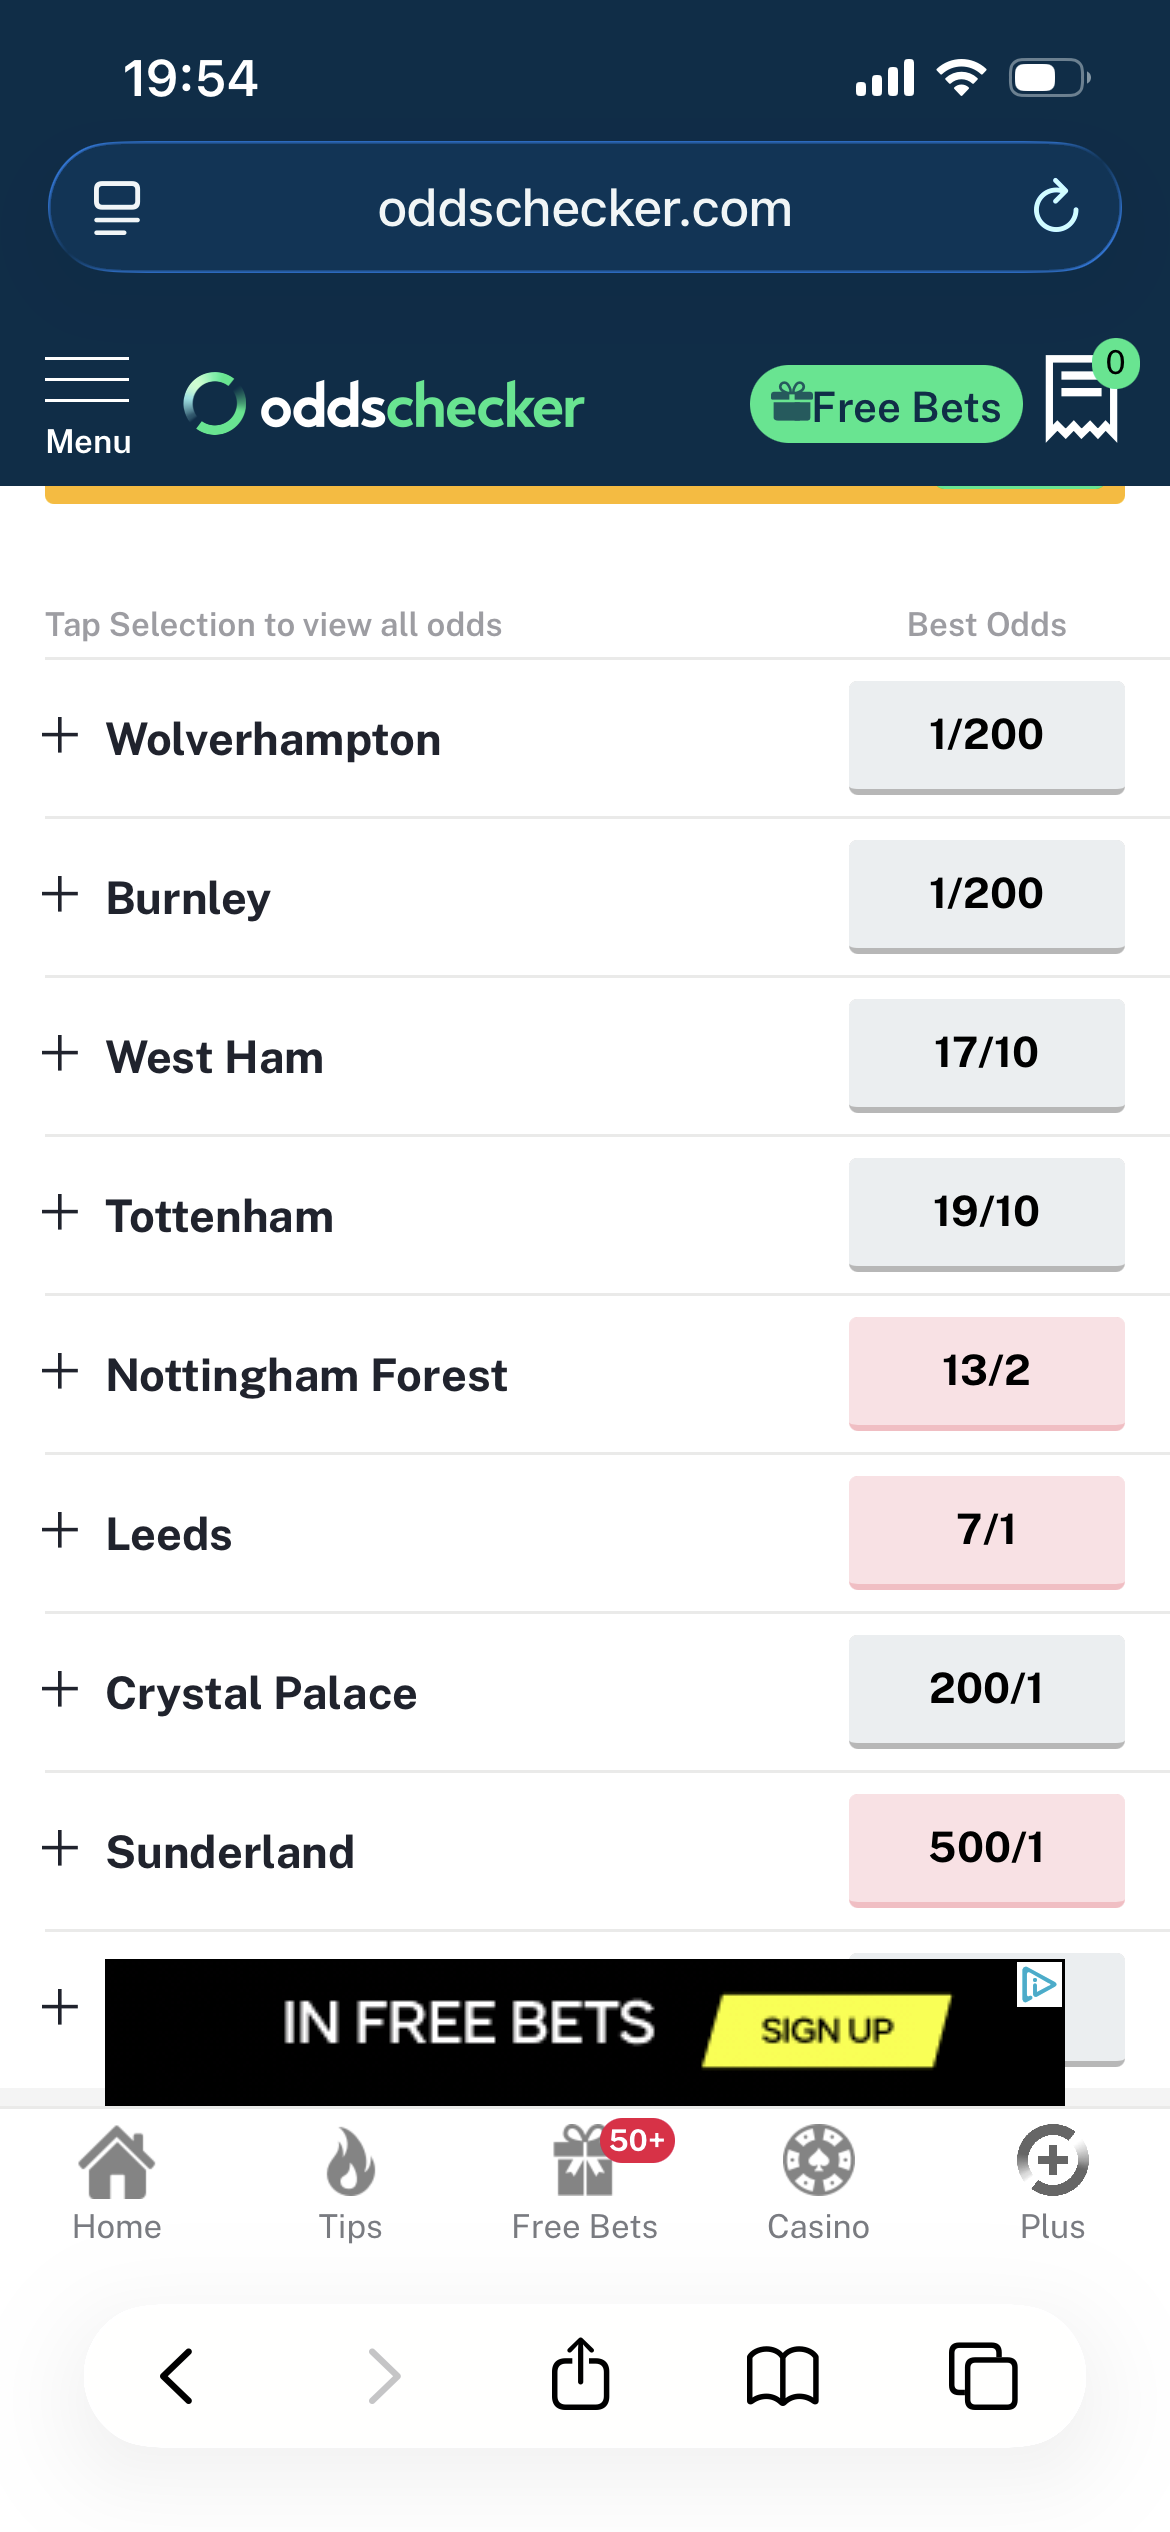Go back using Safari back arrow
This screenshot has height=2532, width=1170.
(178, 2375)
